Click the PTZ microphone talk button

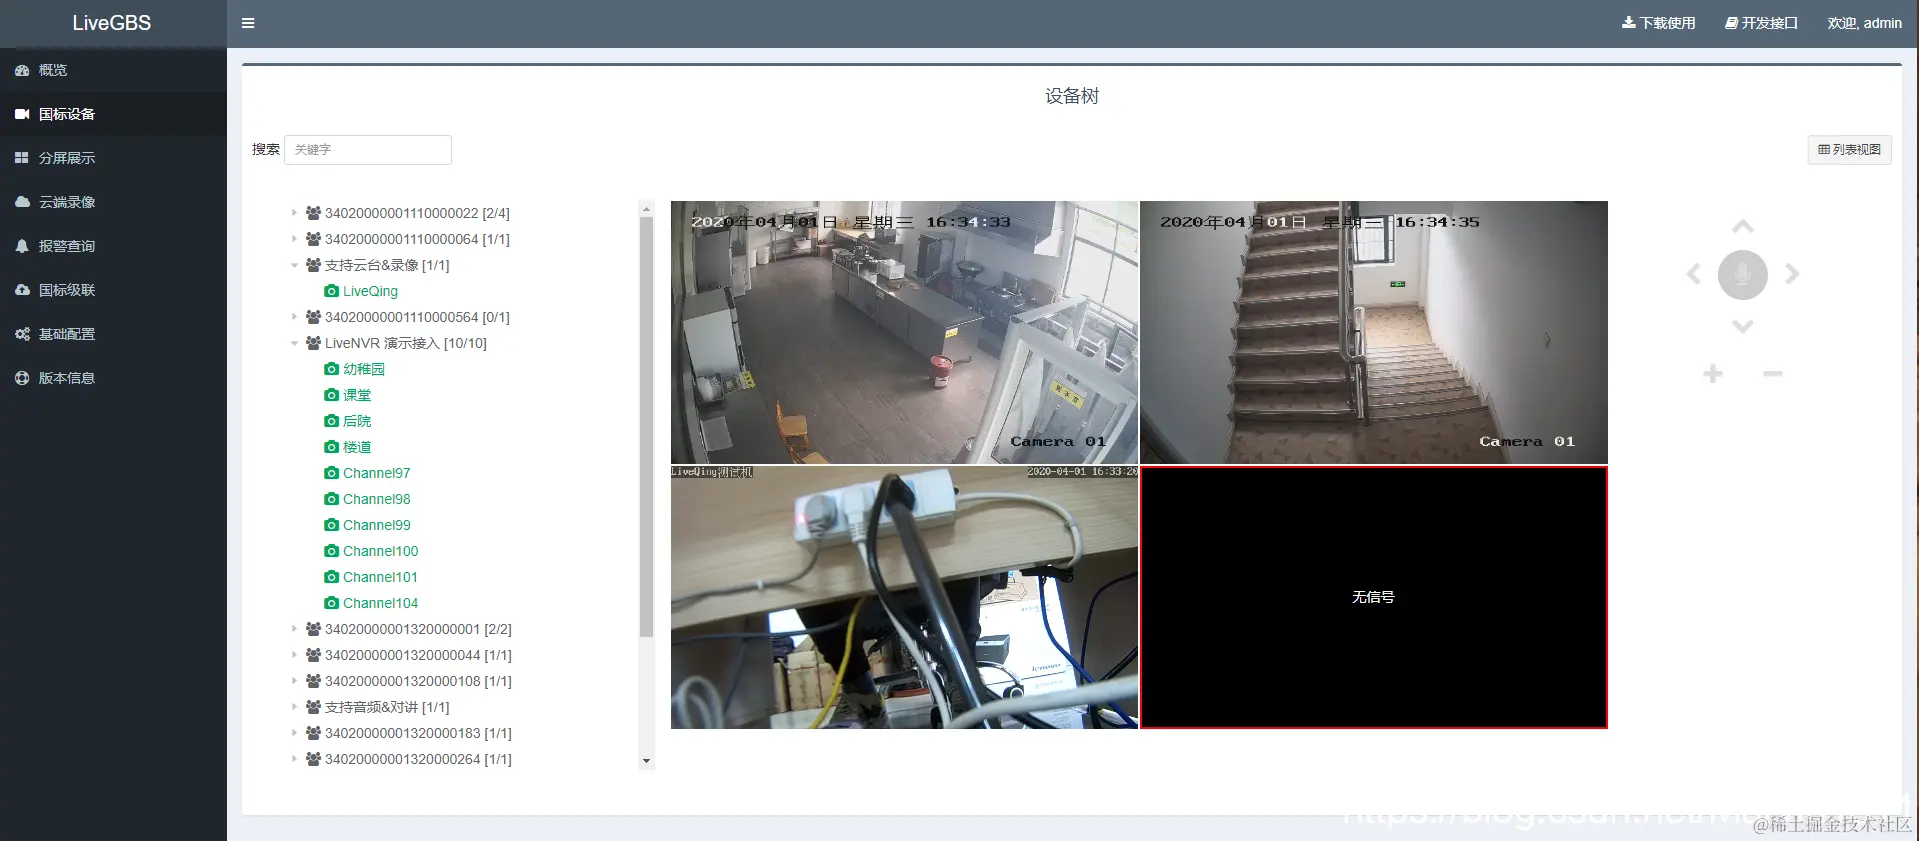point(1743,275)
